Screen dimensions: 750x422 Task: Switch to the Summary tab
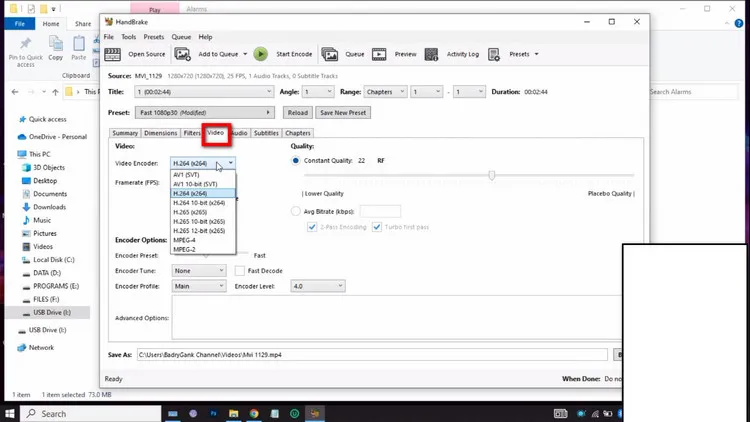click(125, 133)
